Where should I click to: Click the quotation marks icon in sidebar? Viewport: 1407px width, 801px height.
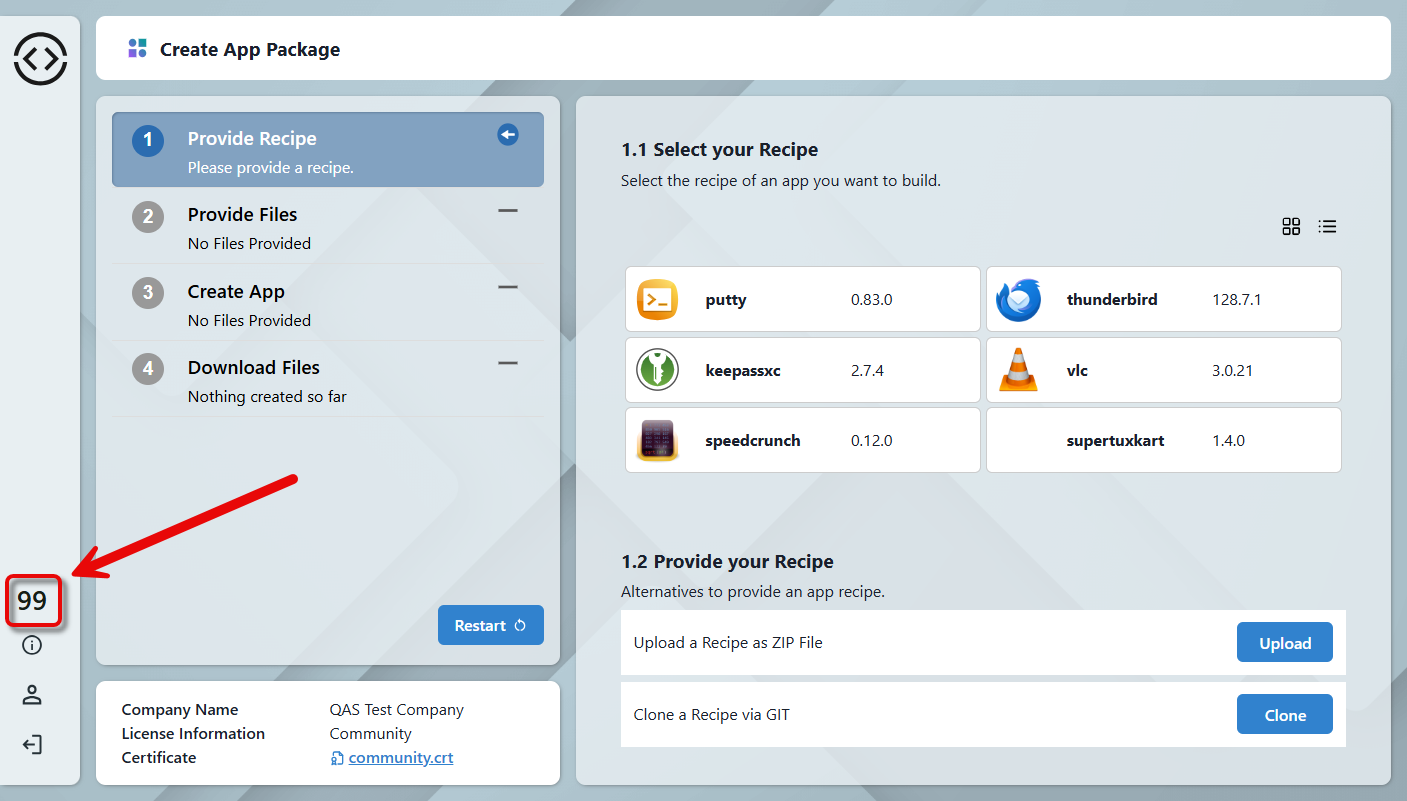33,601
